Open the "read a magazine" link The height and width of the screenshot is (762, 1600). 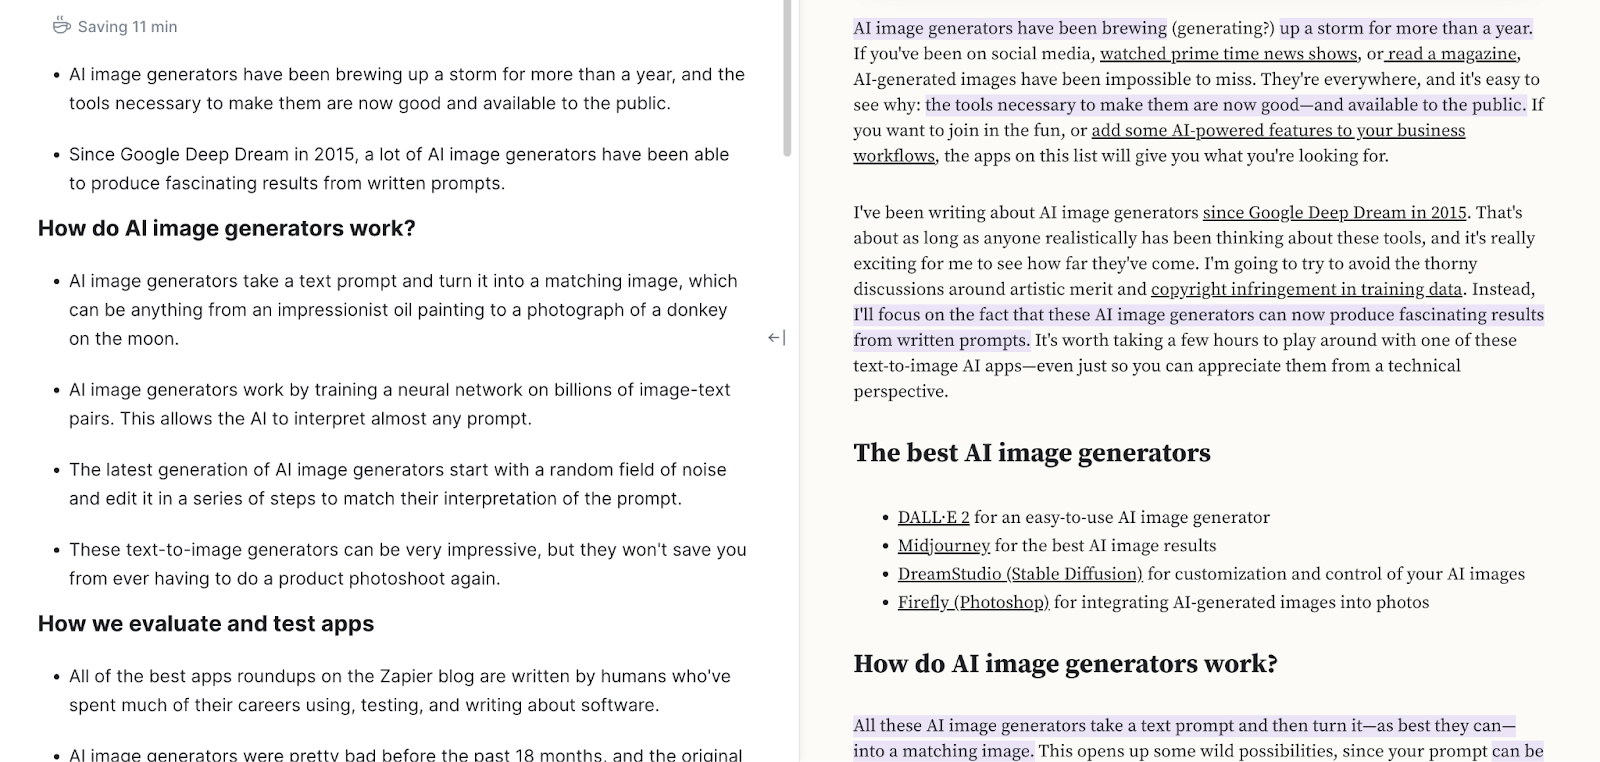click(1452, 54)
